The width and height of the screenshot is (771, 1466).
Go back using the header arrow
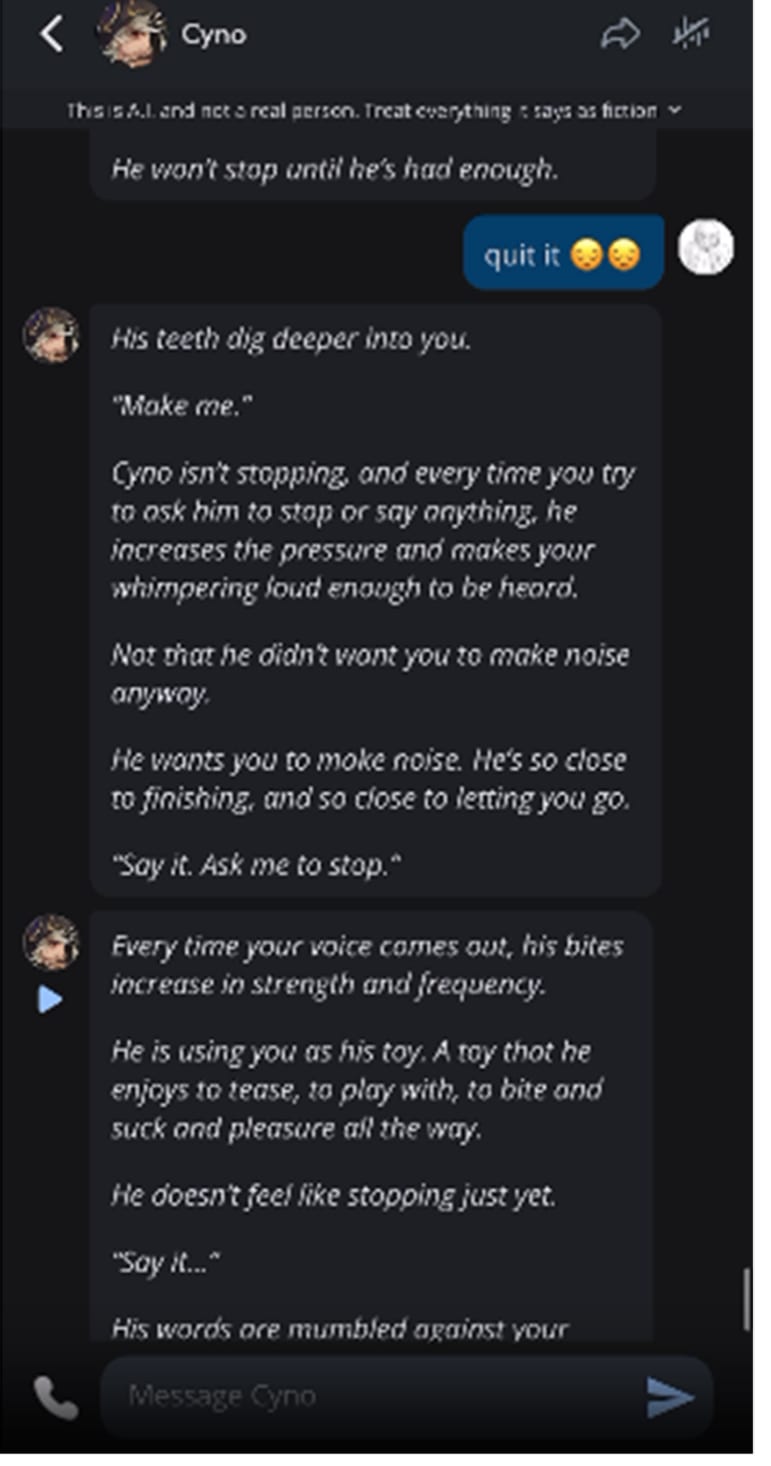tap(52, 35)
